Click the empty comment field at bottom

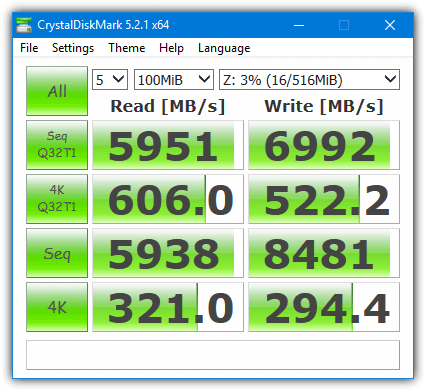pos(213,355)
